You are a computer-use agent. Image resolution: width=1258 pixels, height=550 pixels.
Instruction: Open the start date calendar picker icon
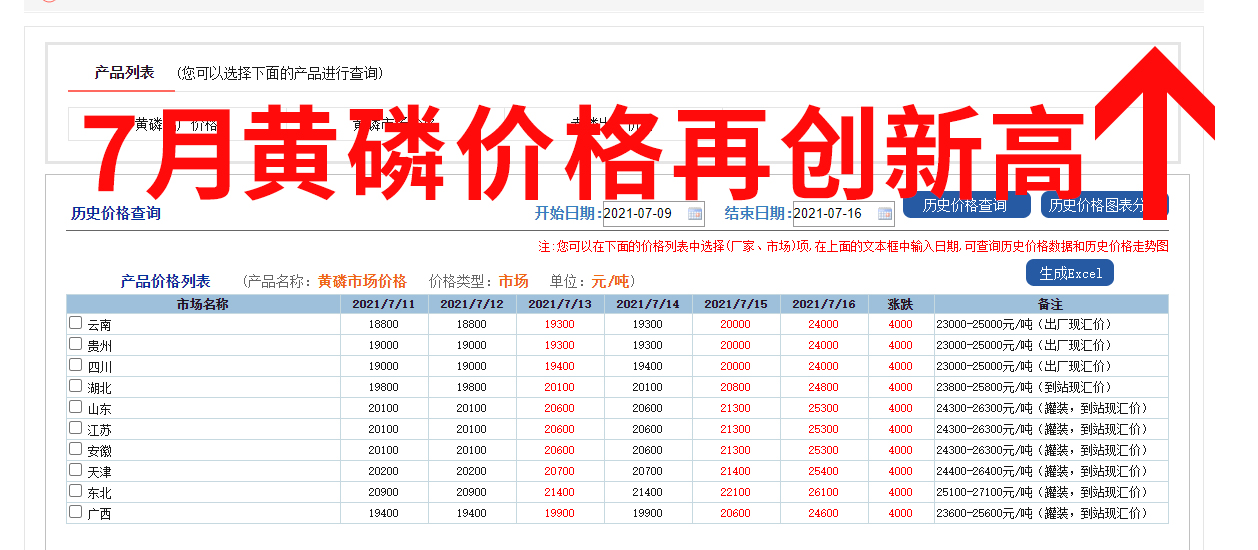click(x=695, y=213)
